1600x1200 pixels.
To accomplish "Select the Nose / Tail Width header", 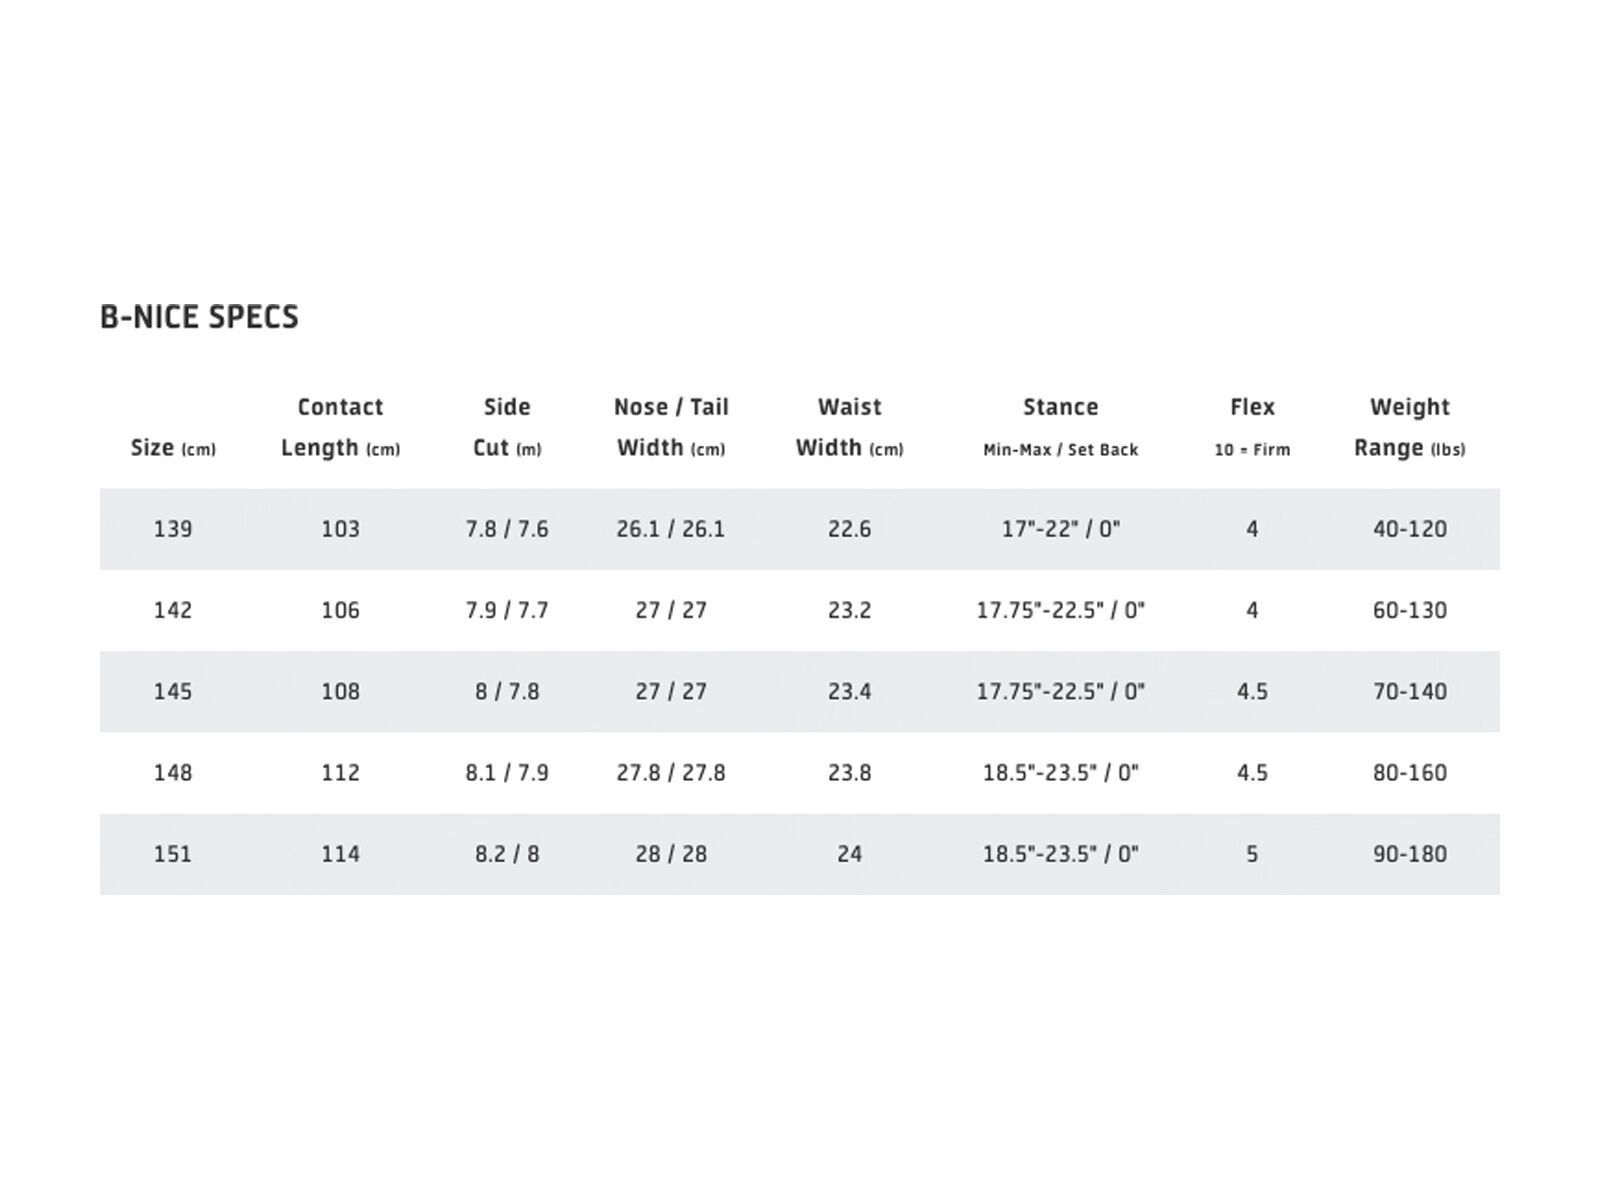I will tap(671, 427).
